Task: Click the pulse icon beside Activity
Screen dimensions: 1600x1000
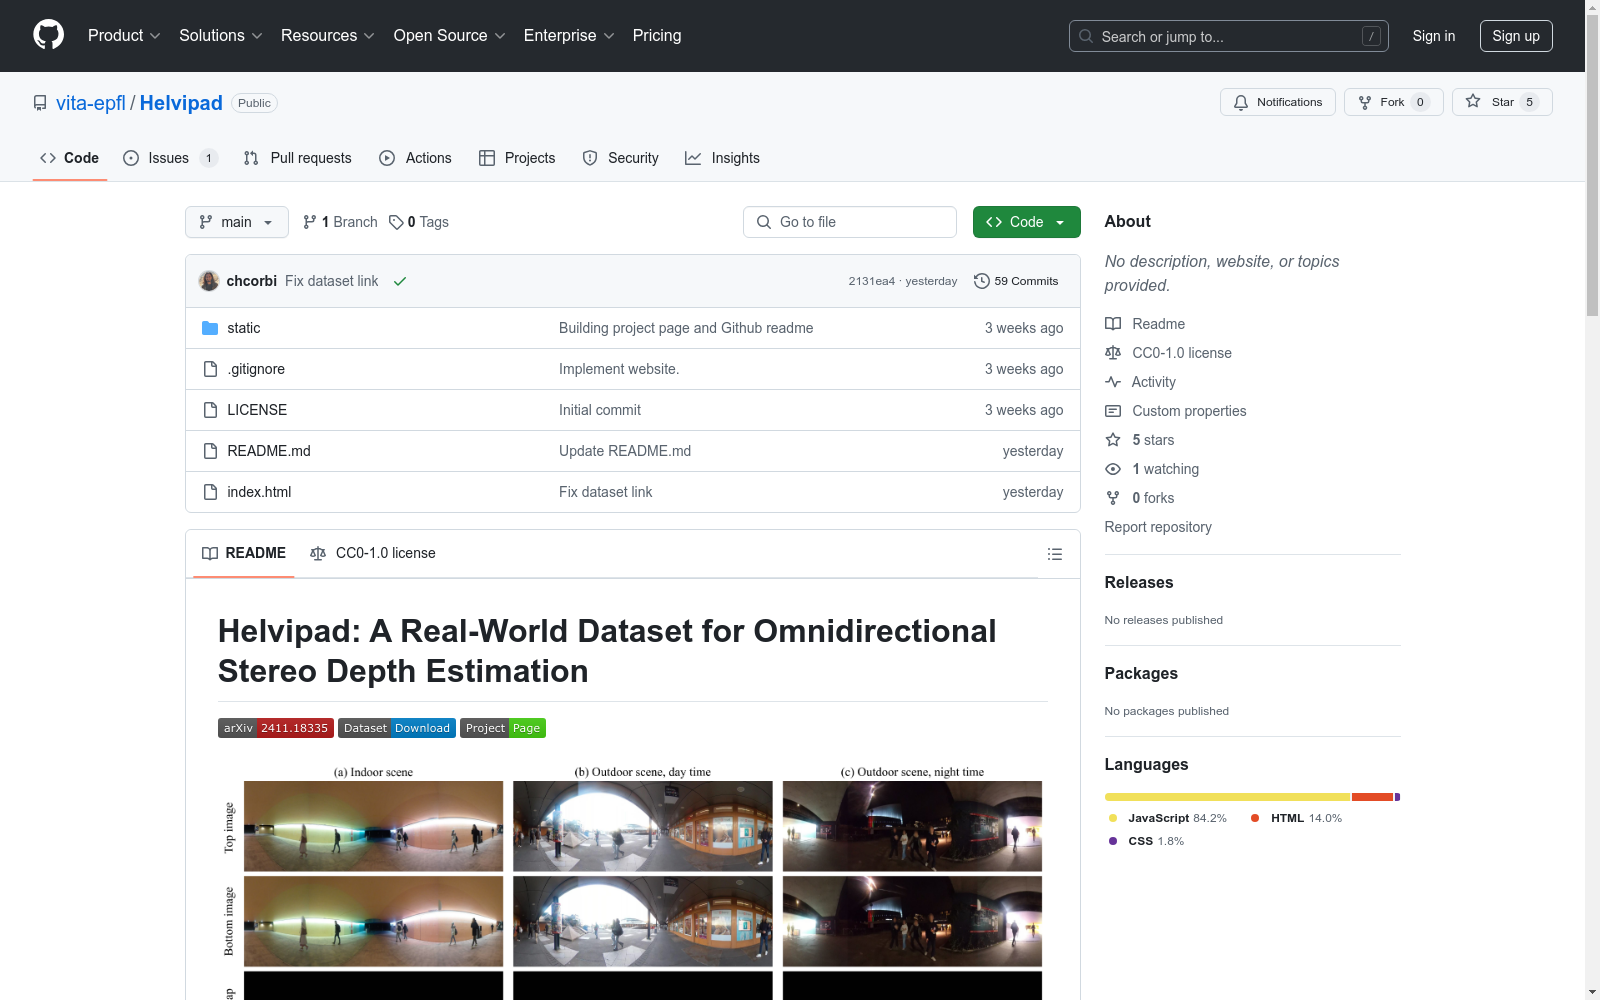Action: (x=1113, y=382)
